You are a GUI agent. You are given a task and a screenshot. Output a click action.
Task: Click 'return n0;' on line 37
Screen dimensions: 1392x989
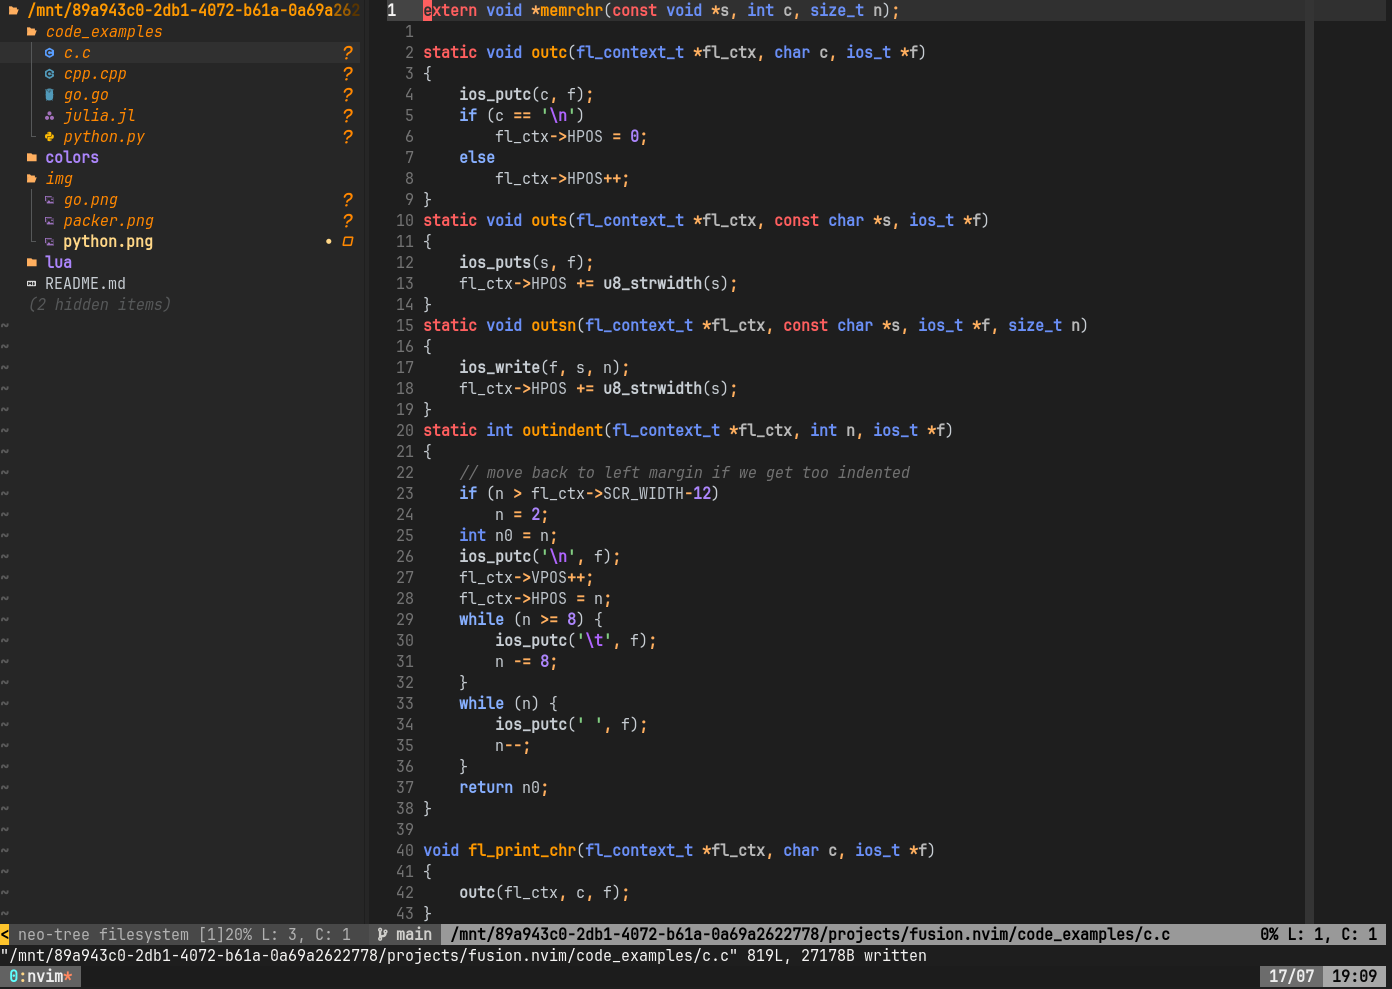(504, 787)
